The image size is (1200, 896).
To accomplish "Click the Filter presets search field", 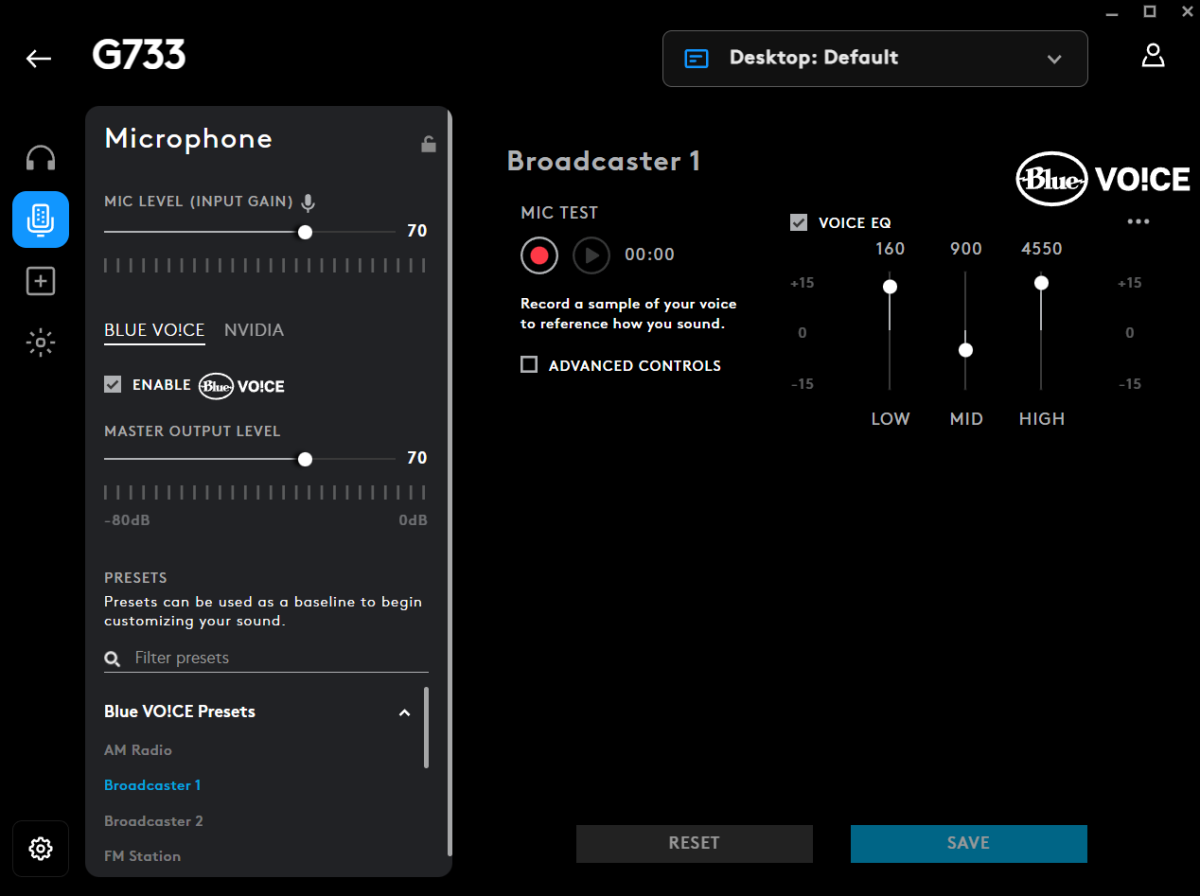I will (x=266, y=658).
